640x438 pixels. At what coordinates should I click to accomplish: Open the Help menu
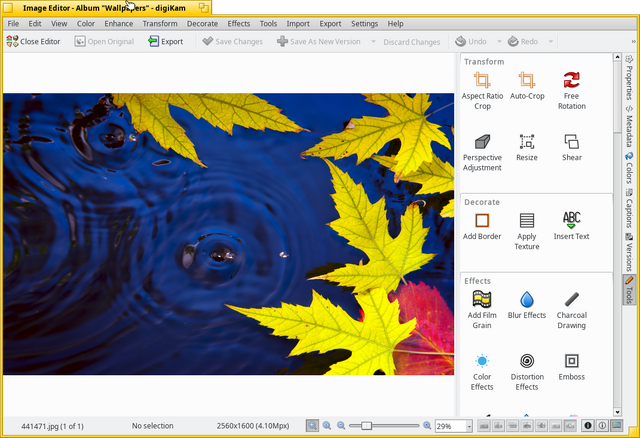[x=396, y=24]
